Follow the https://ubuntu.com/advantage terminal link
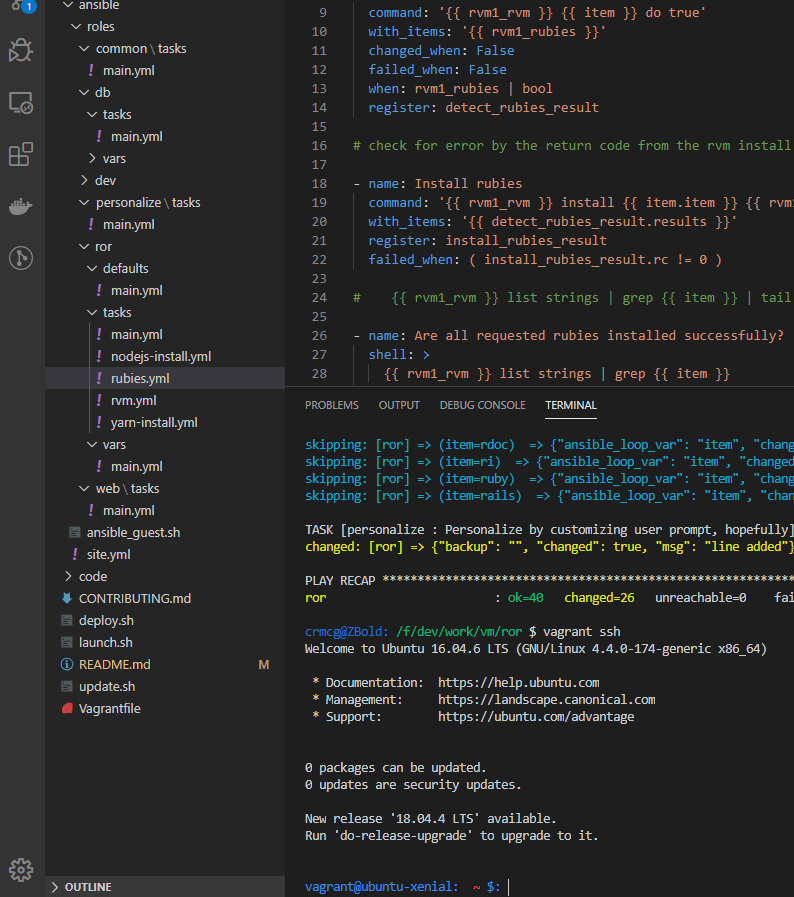The height and width of the screenshot is (897, 794). [x=536, y=717]
